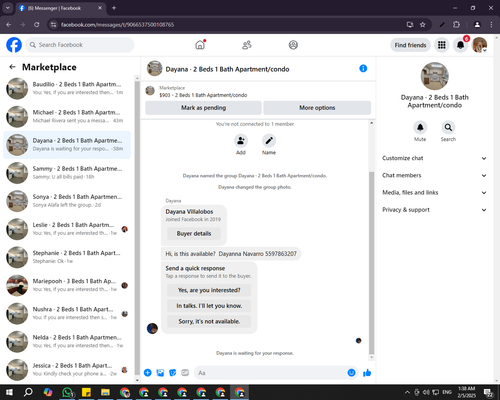500x400 pixels.
Task: Click the conversation list scrollbar
Action: pos(137,228)
